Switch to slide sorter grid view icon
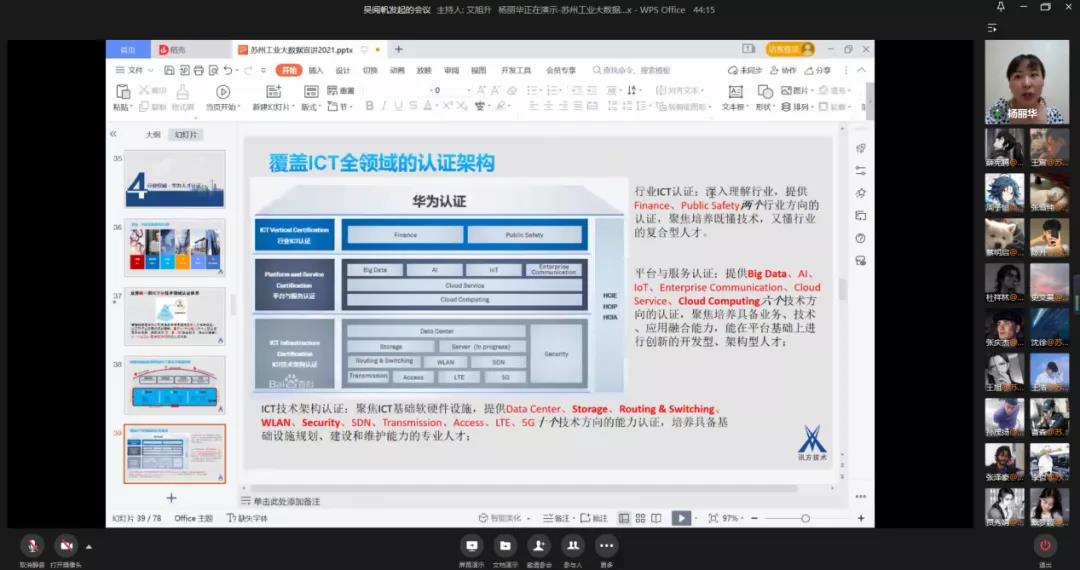Screen dimensions: 1080x570 click(640, 518)
